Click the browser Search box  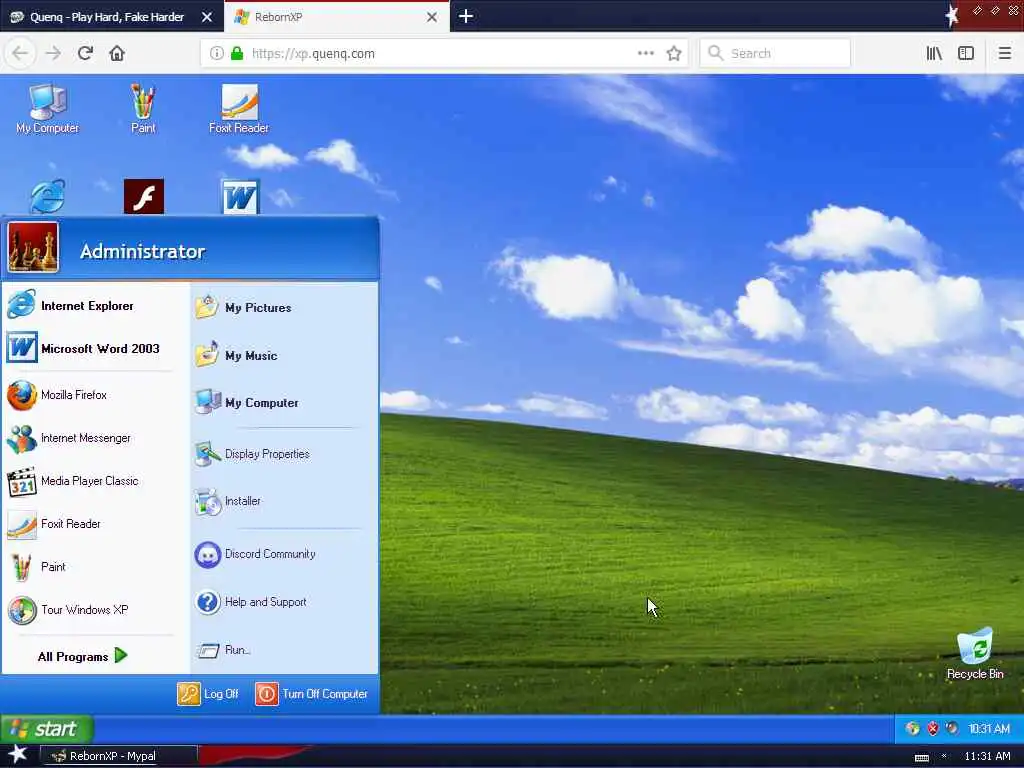pyautogui.click(x=775, y=54)
